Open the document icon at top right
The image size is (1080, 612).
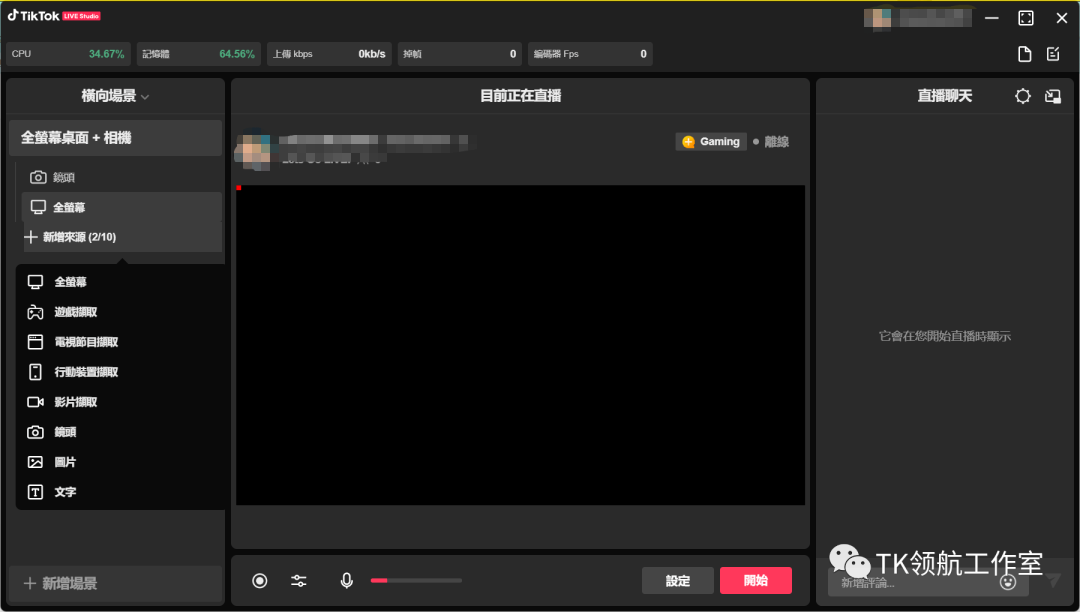click(1024, 54)
